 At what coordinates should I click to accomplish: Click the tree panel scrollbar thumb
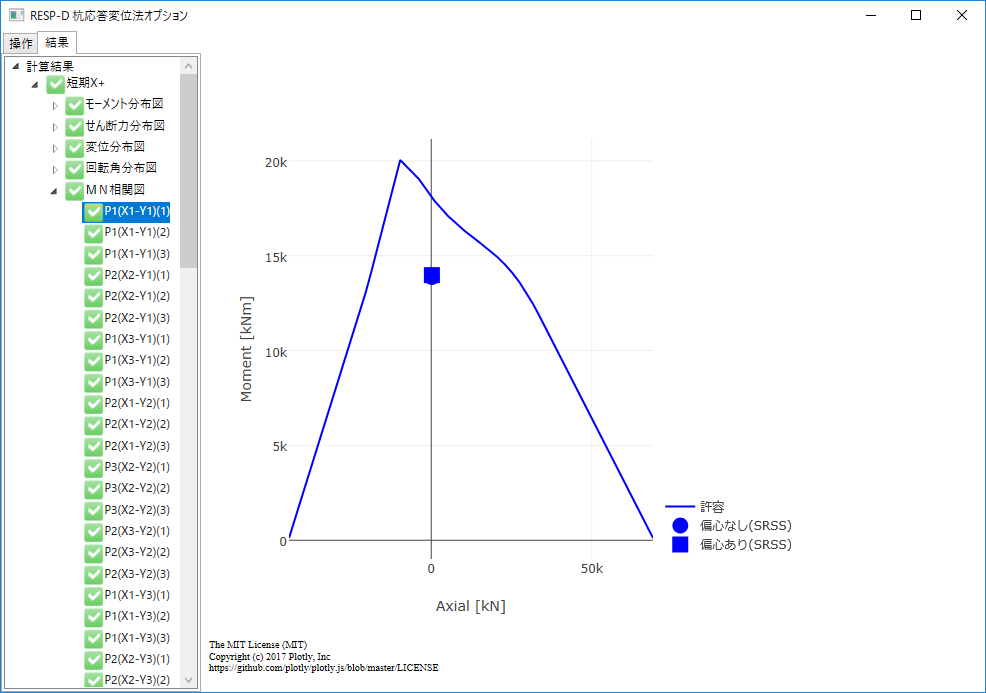coord(189,171)
